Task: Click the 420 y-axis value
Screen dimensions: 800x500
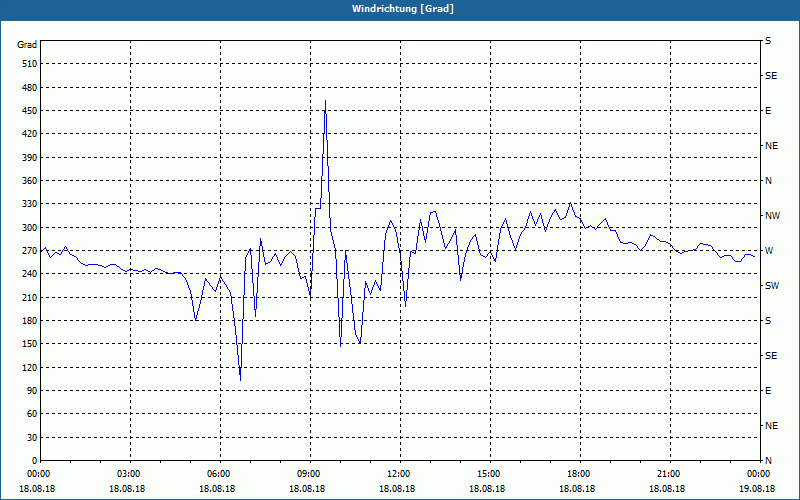Action: coord(30,134)
